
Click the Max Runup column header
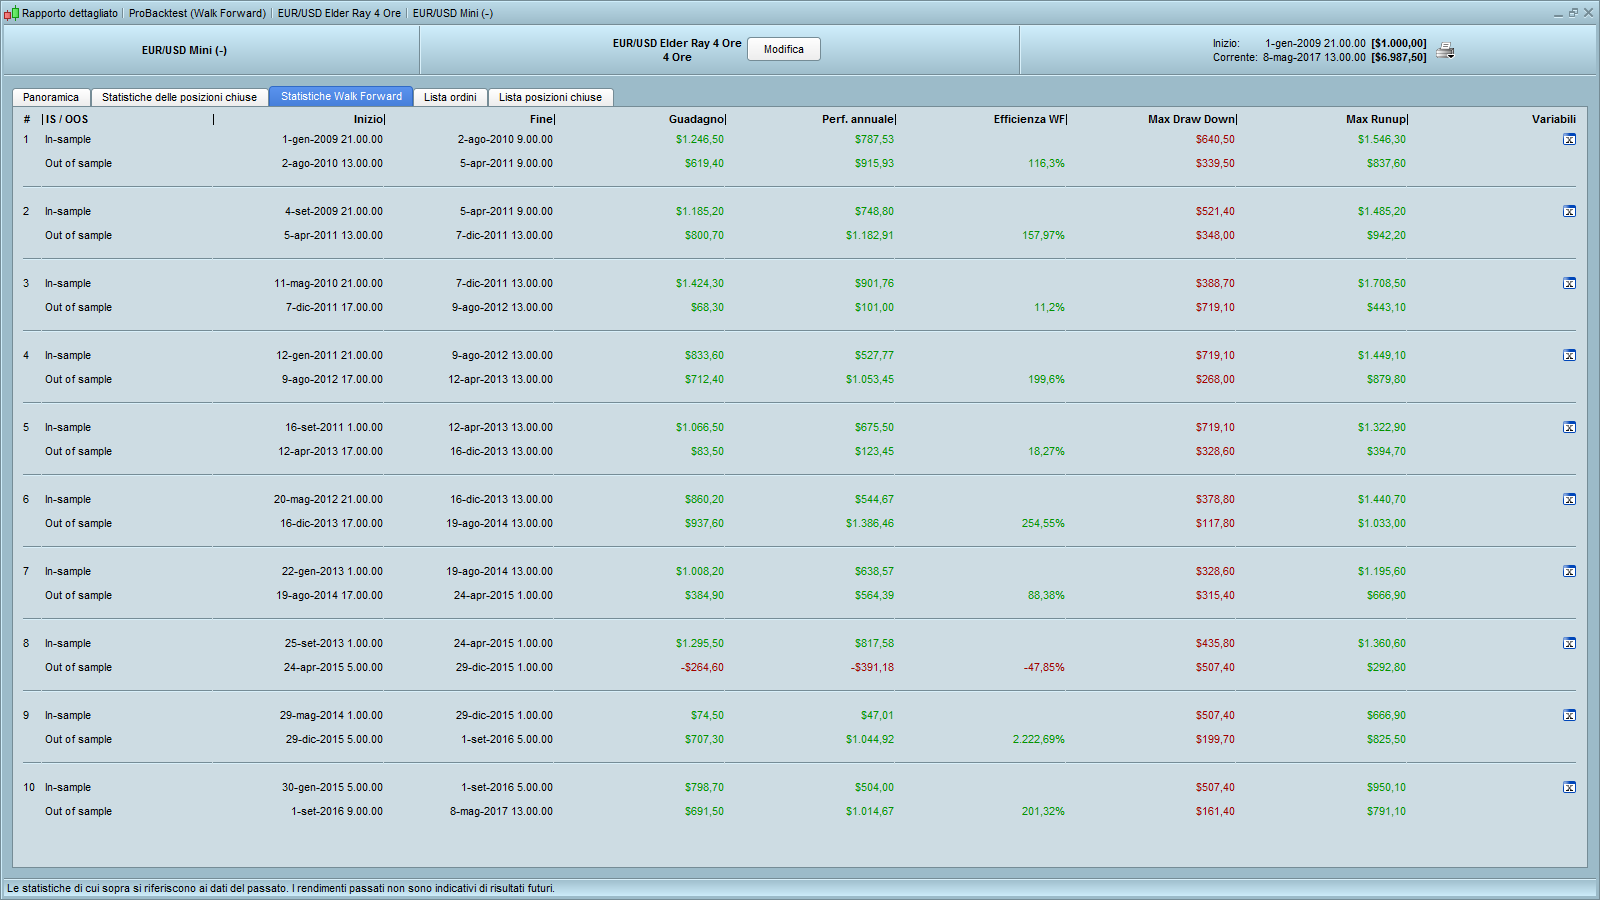tap(1376, 120)
